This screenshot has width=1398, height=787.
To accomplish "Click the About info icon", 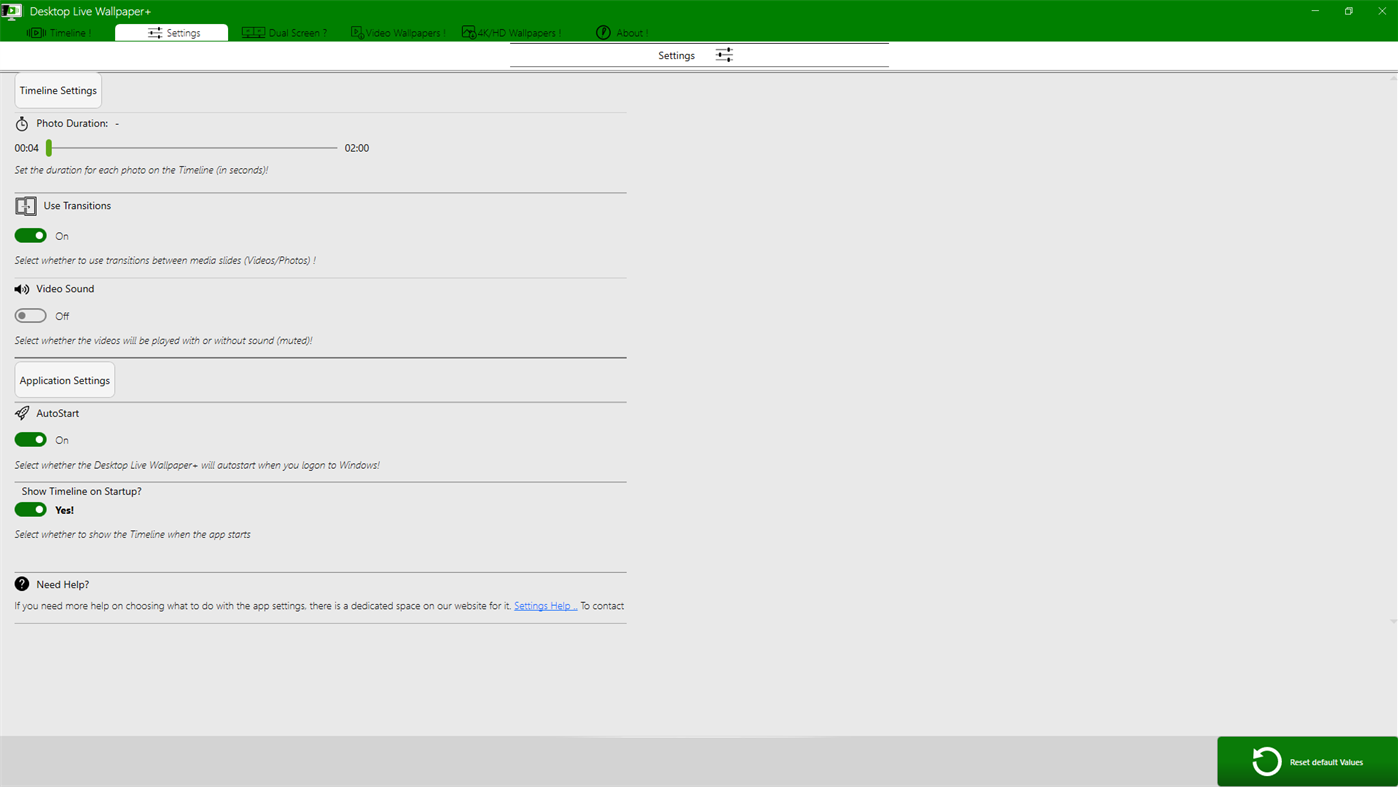I will click(601, 31).
